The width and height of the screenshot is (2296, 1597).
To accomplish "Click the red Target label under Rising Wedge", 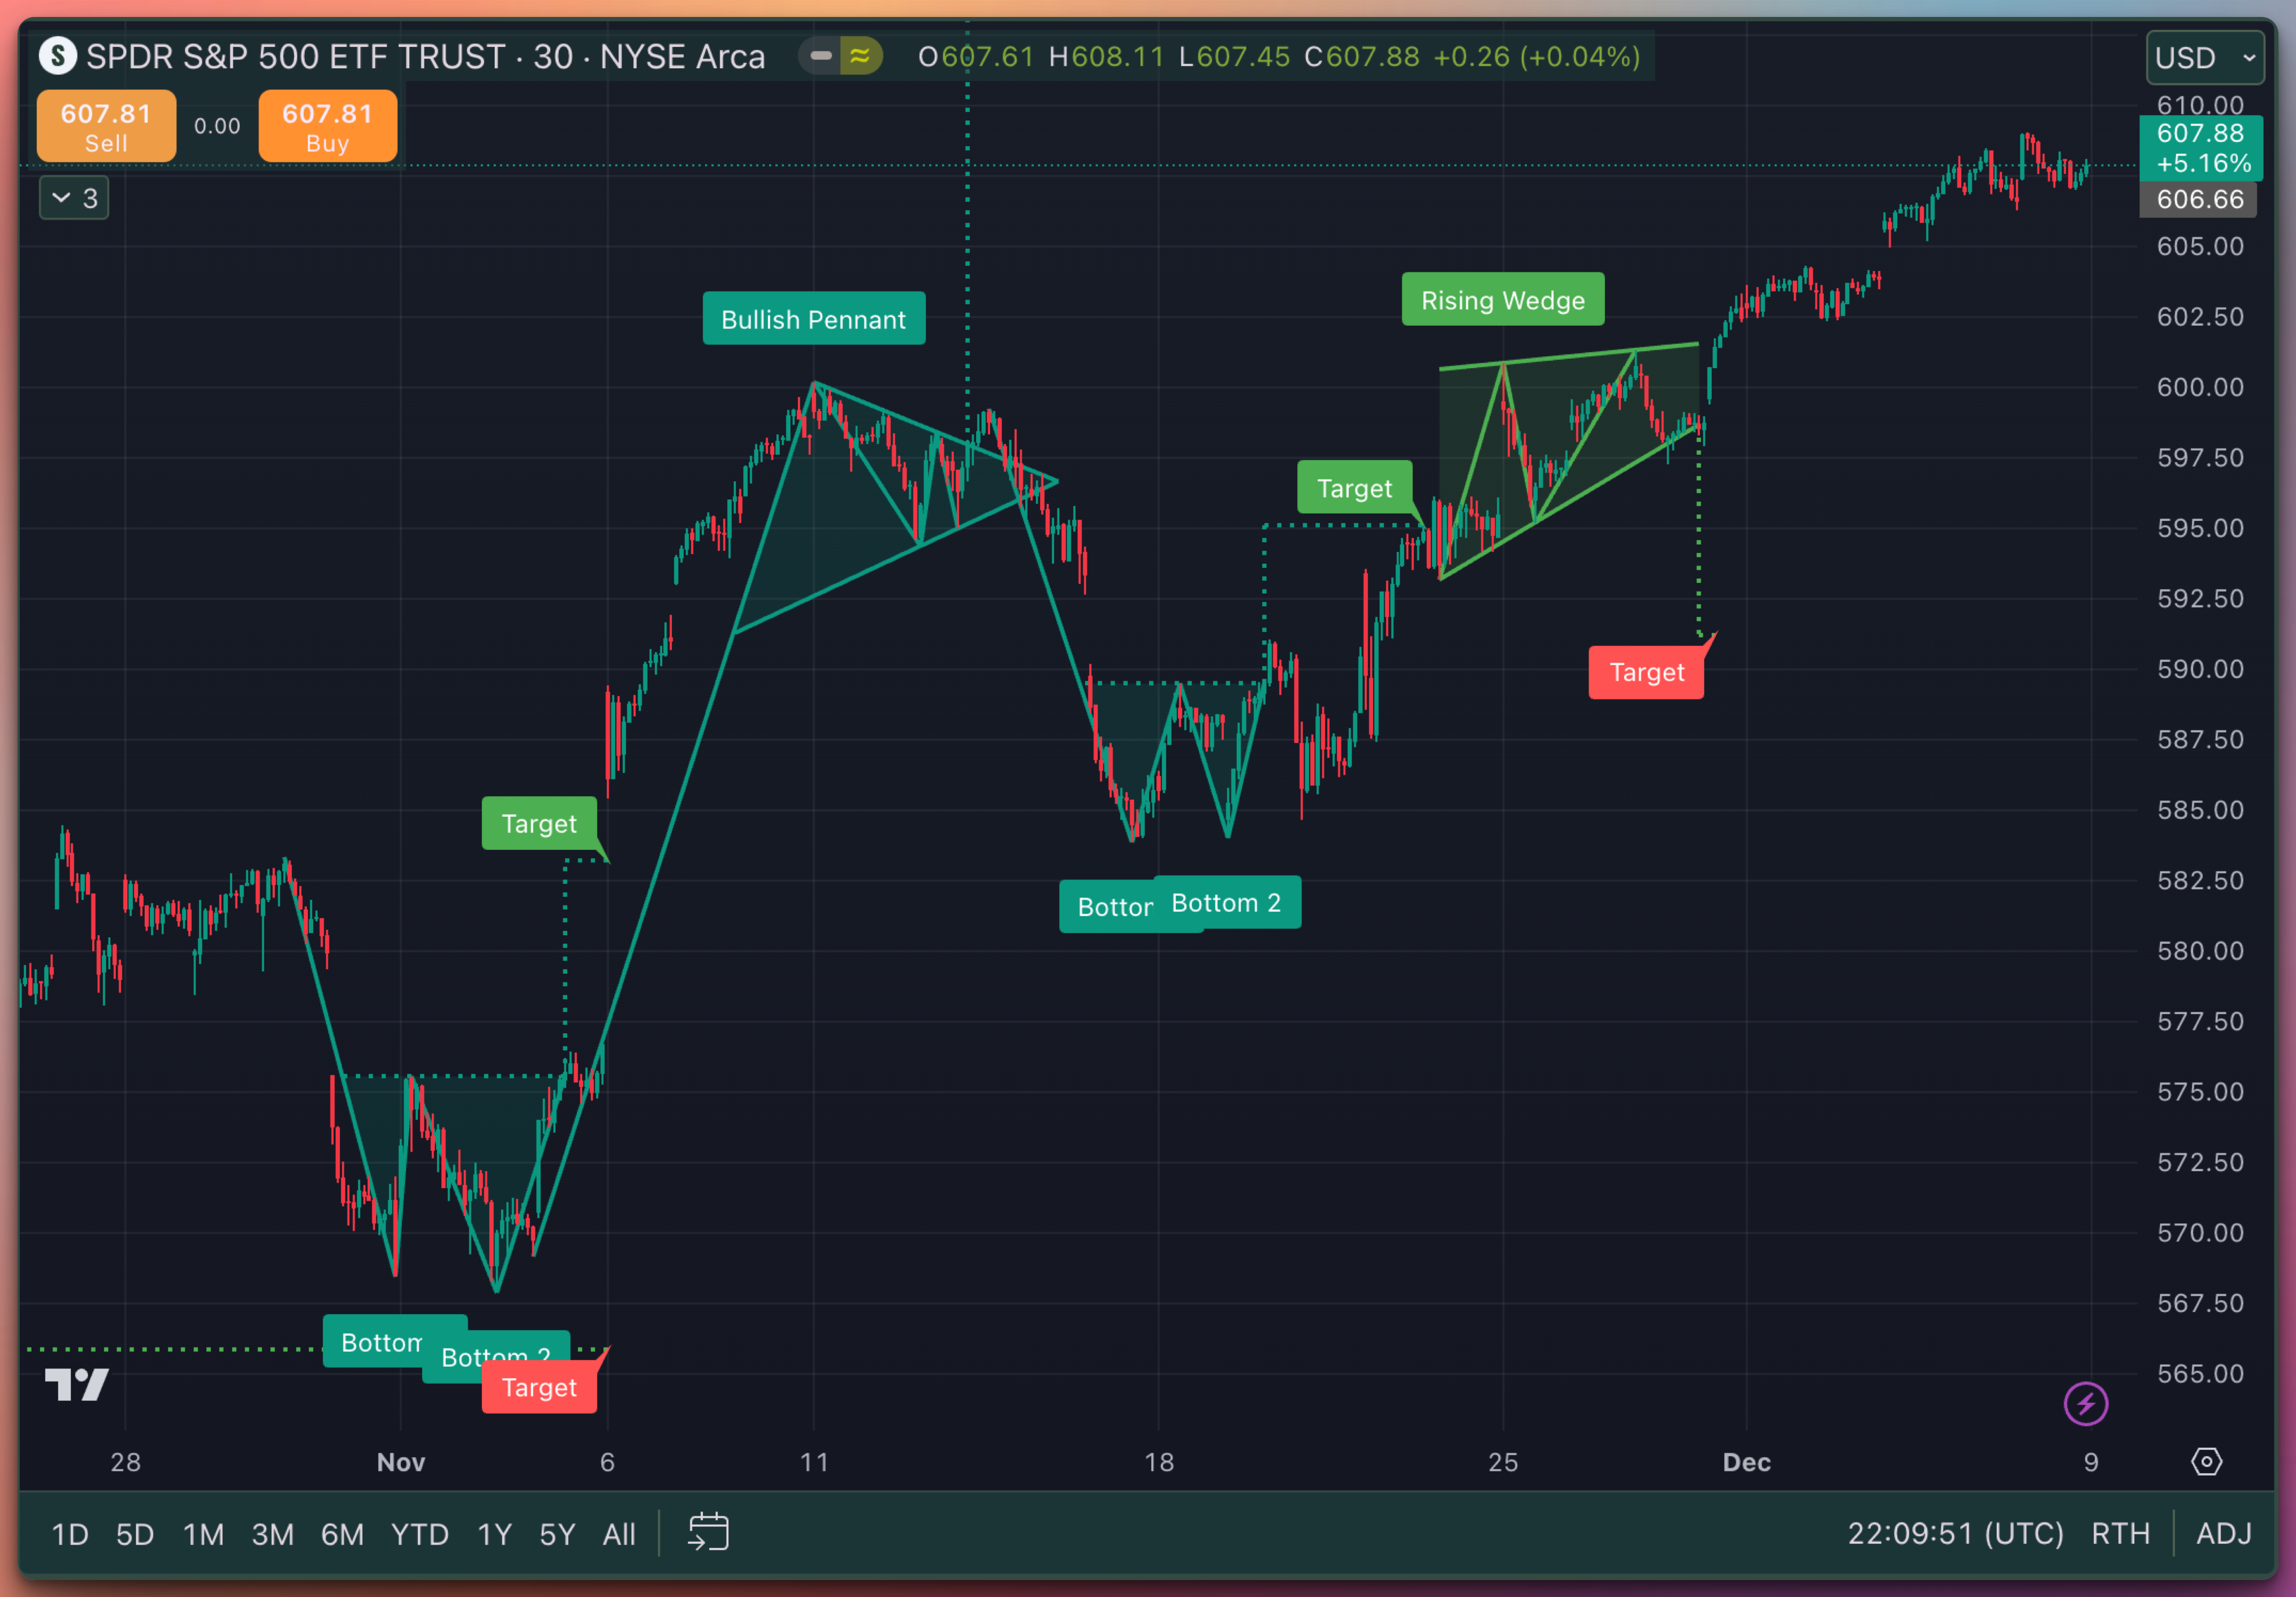I will (1646, 672).
